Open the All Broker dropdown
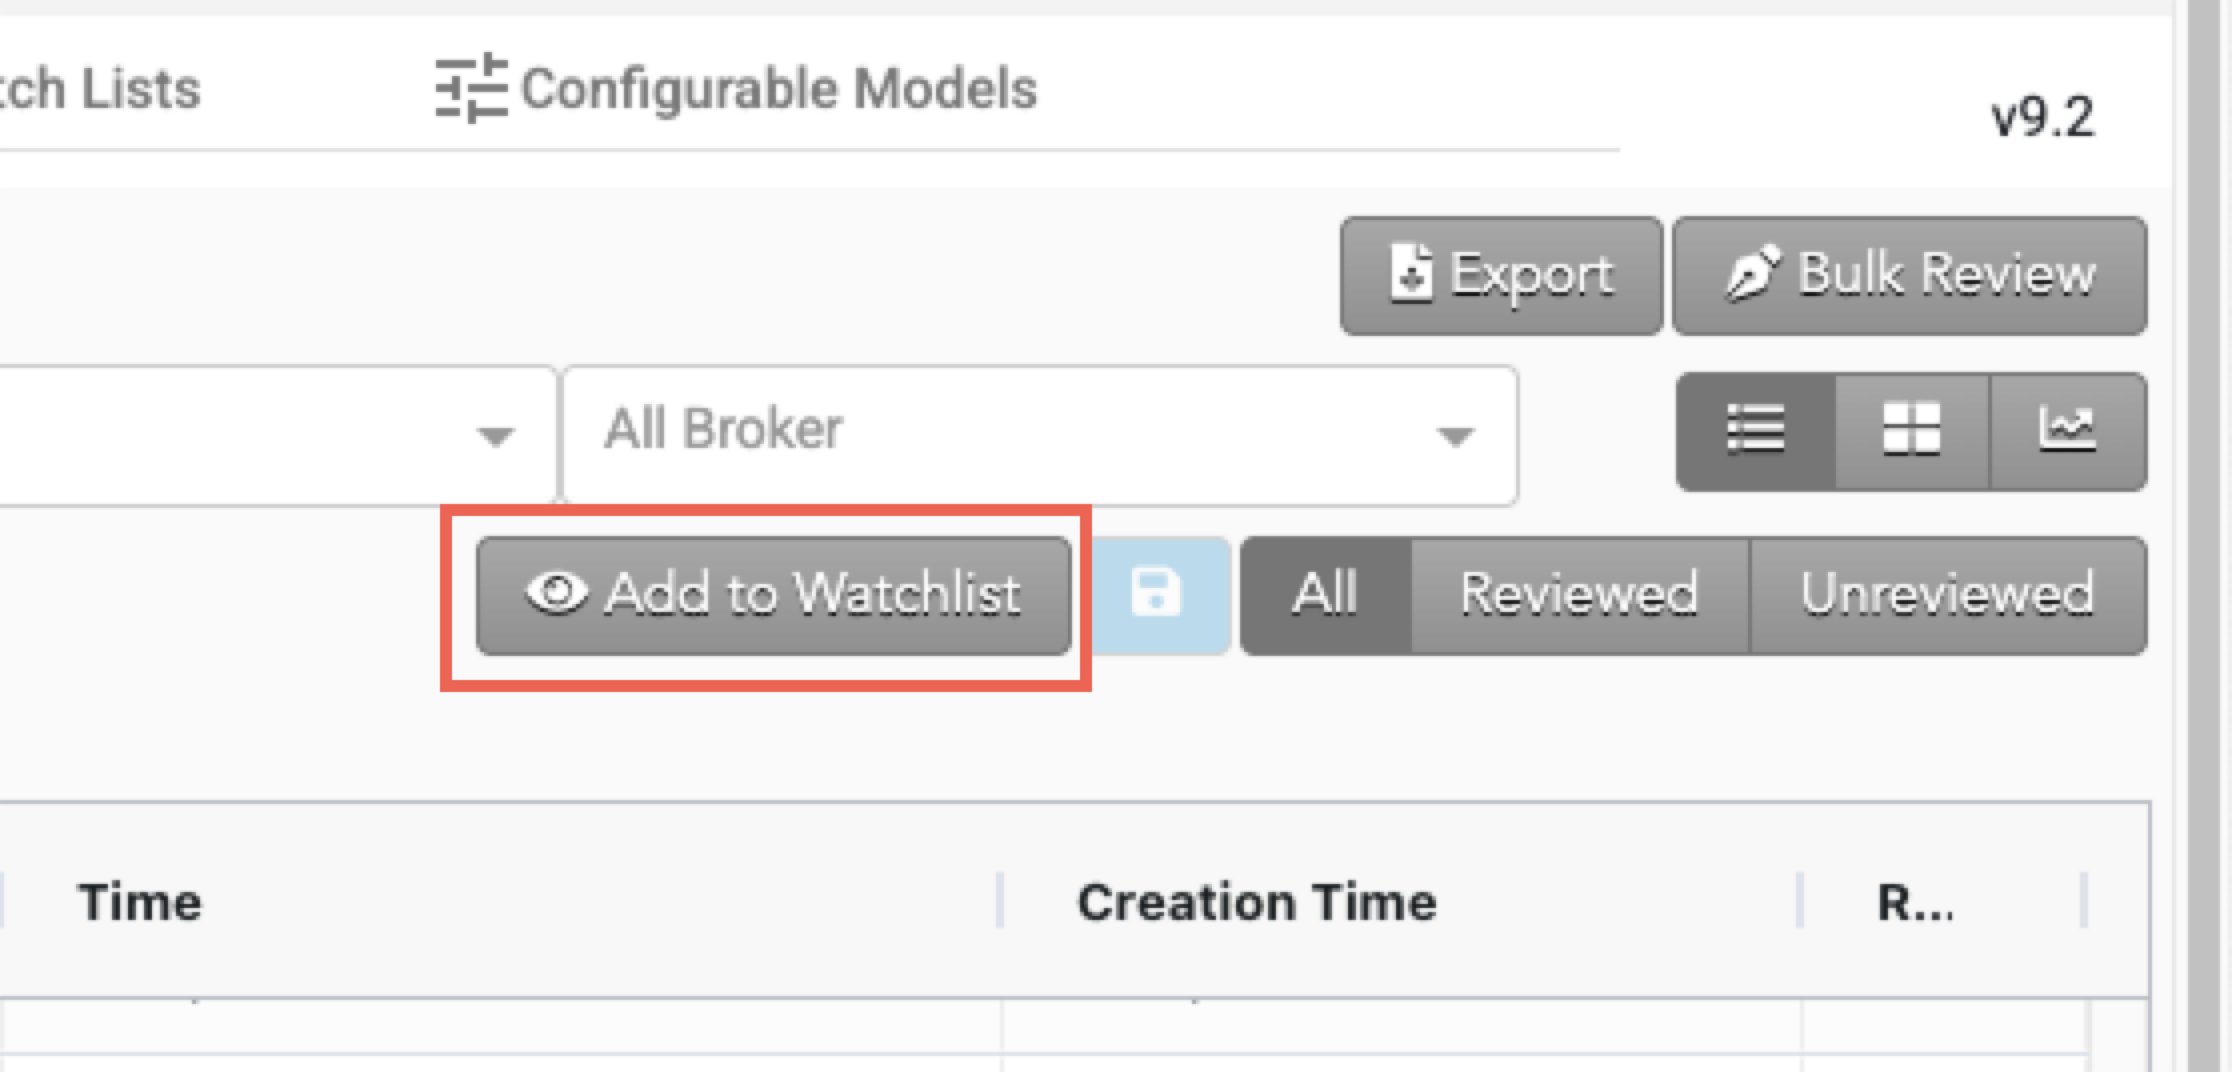This screenshot has width=2232, height=1072. [1041, 436]
